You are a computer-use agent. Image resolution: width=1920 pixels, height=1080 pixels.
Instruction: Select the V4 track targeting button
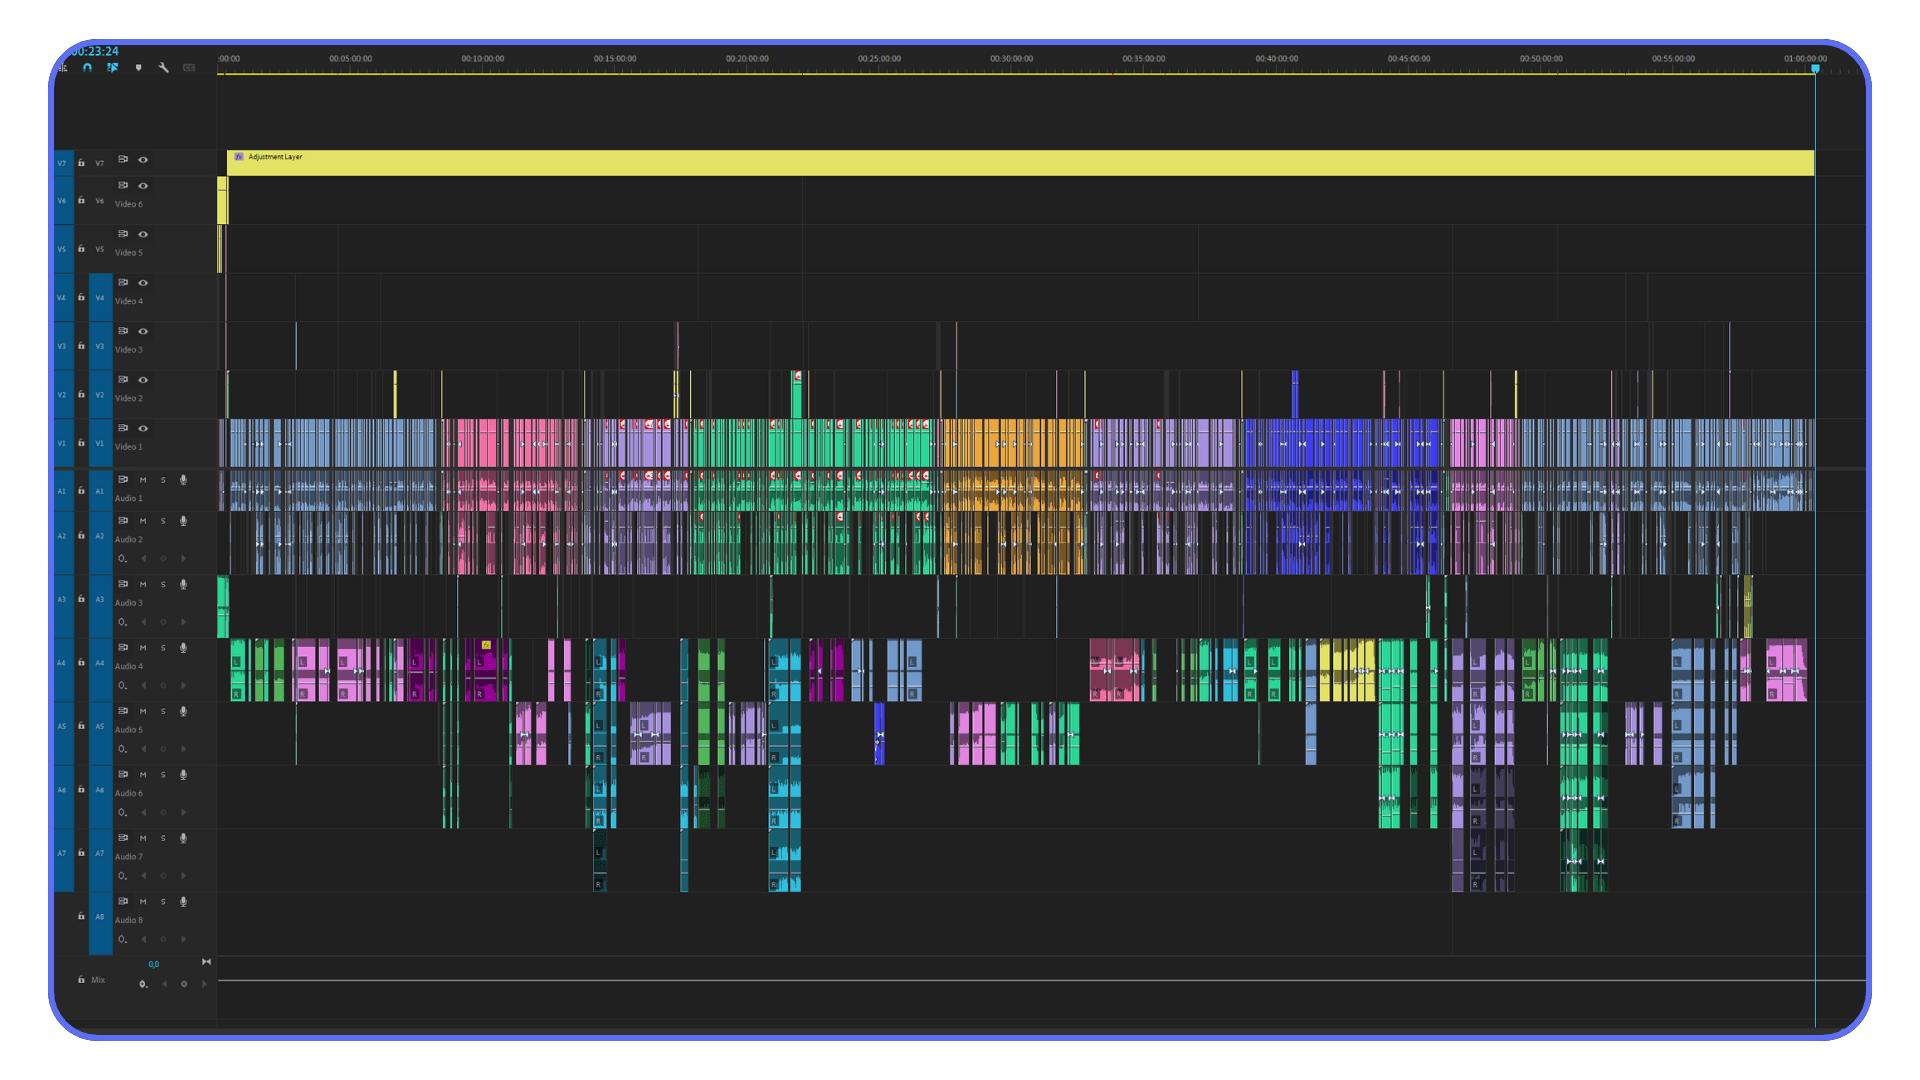click(99, 297)
